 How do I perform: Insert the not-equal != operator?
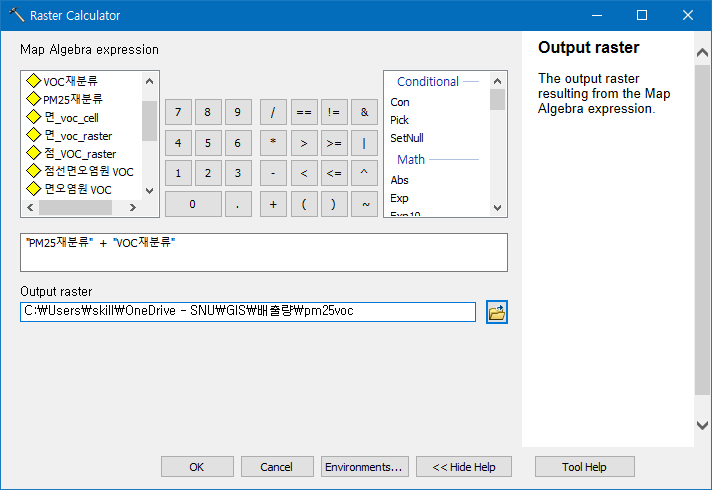(334, 112)
